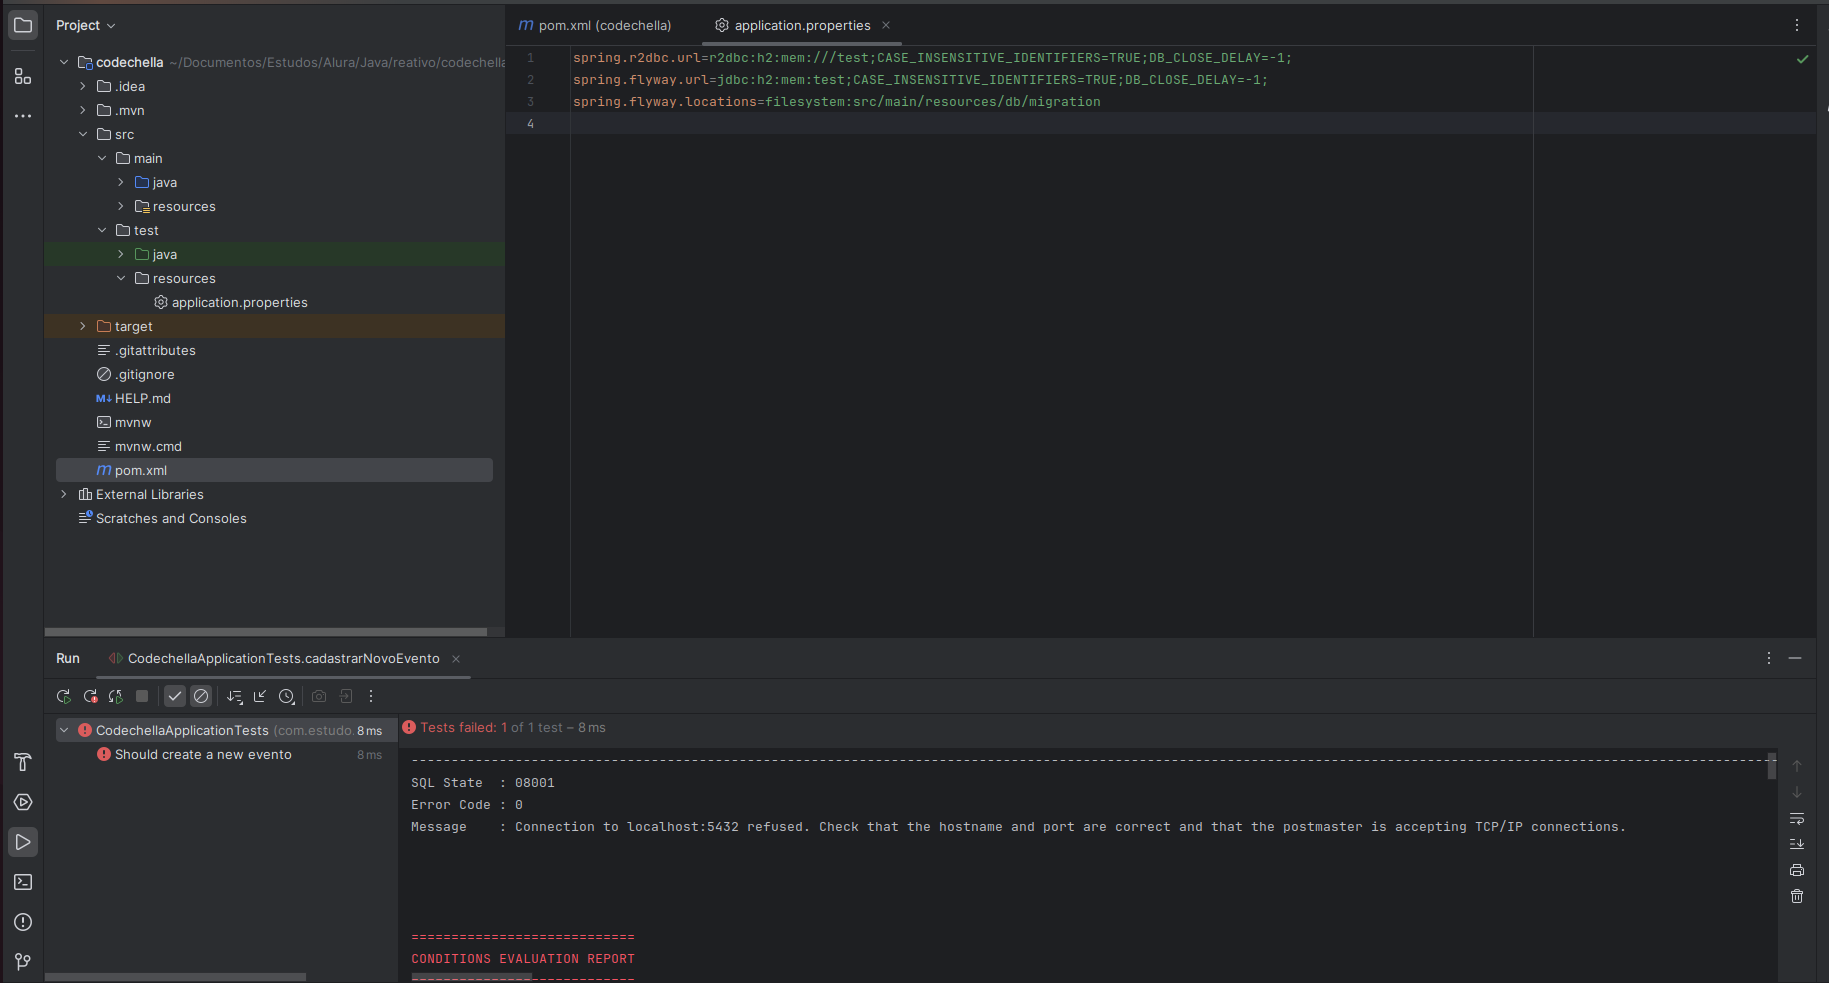
Task: Expand External Libraries node
Action: click(64, 494)
